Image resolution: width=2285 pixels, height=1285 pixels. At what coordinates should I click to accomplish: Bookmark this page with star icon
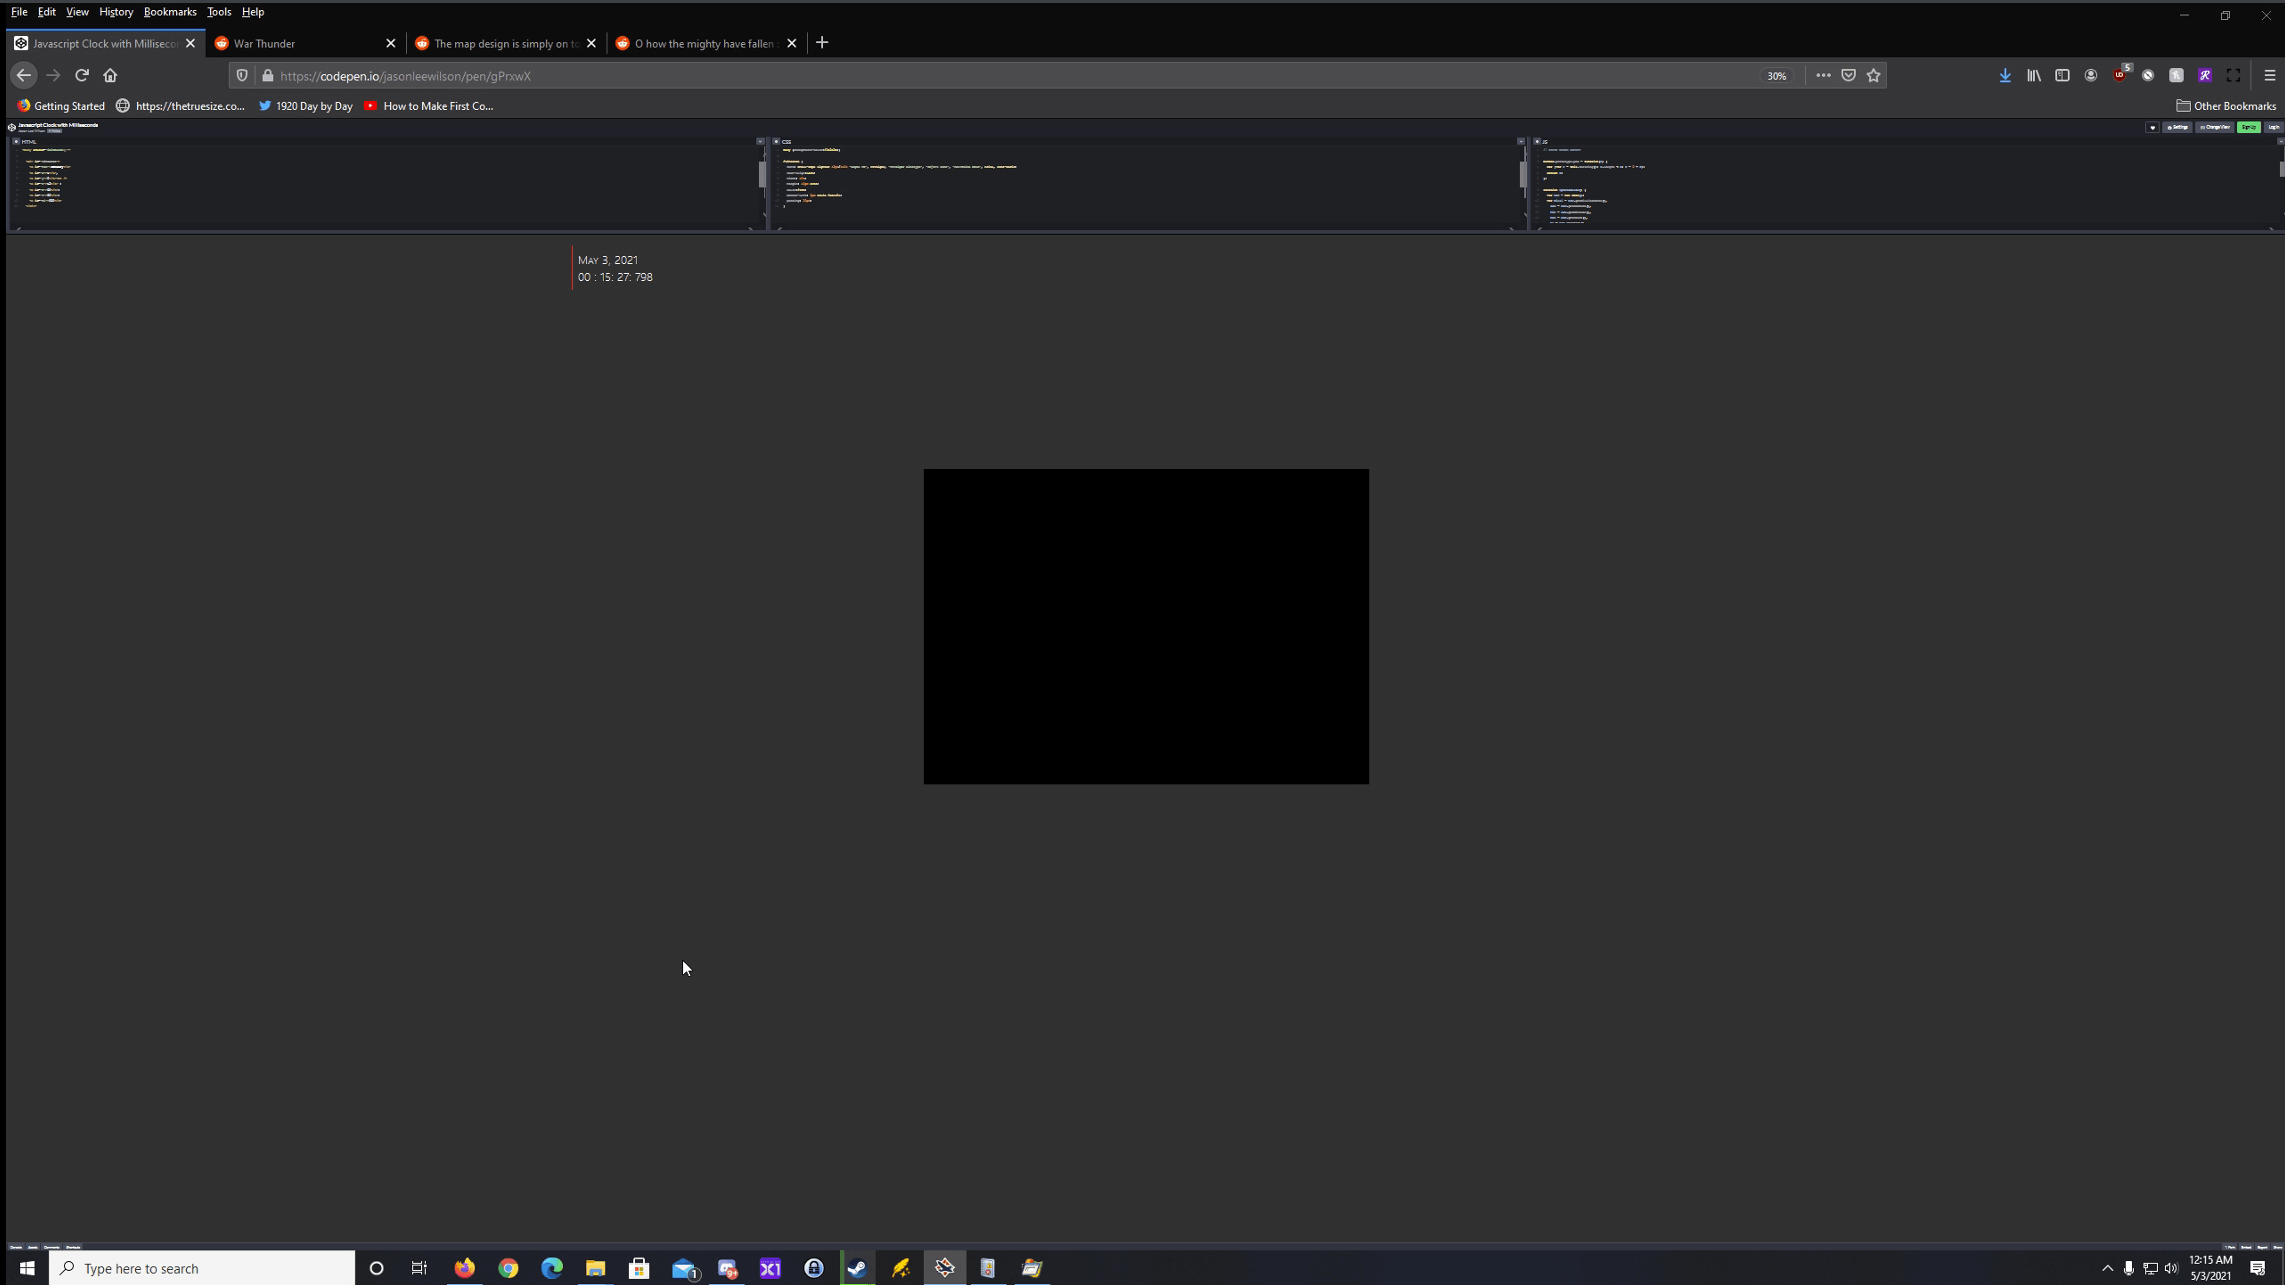(x=1874, y=76)
